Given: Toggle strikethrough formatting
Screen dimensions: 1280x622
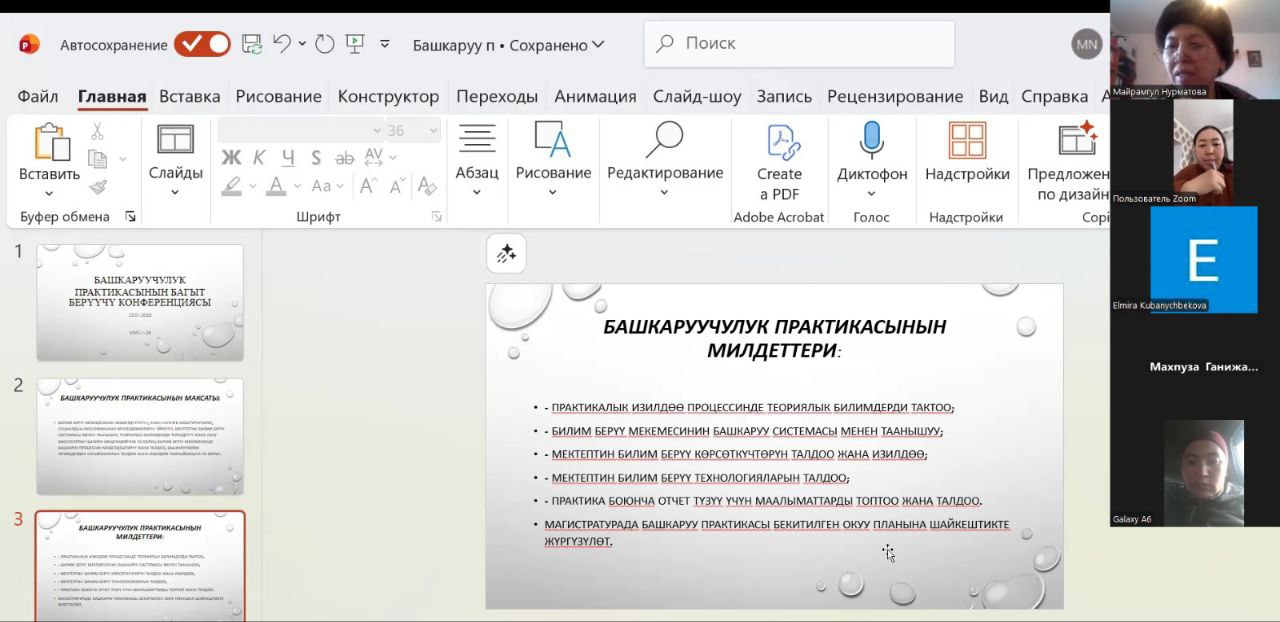Looking at the screenshot, I should point(344,158).
